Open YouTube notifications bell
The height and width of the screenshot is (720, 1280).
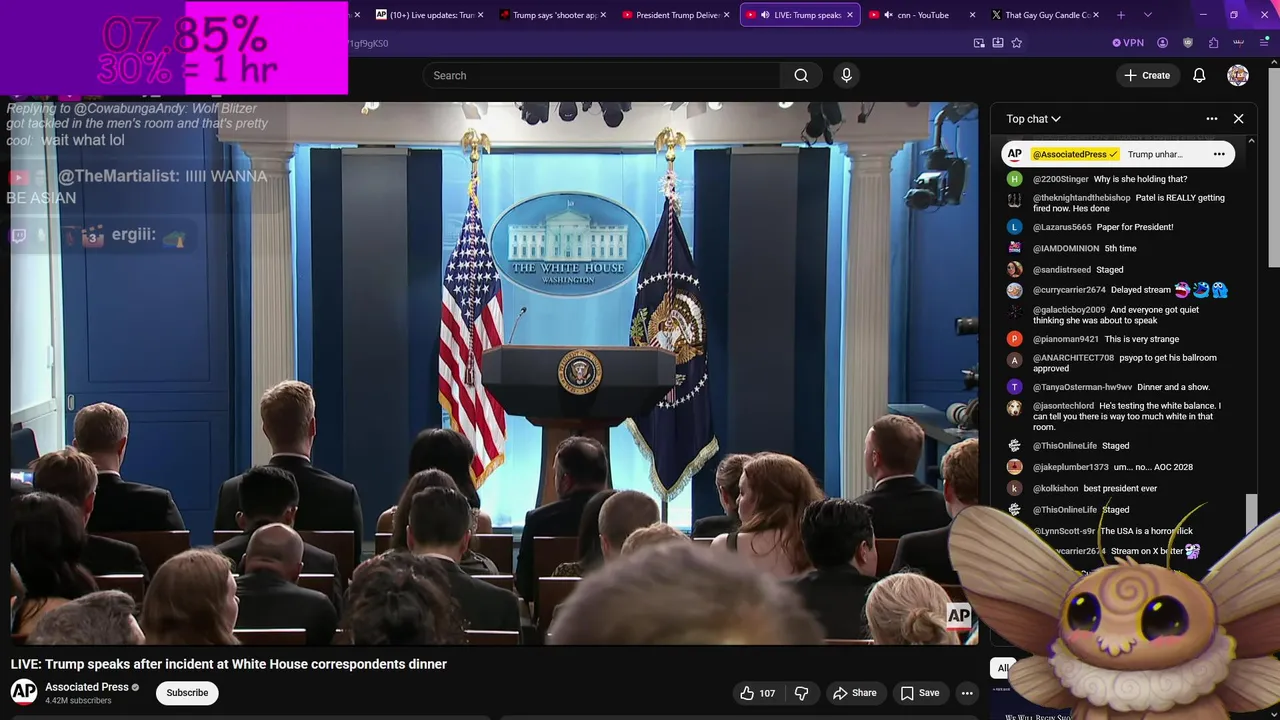pyautogui.click(x=1199, y=75)
